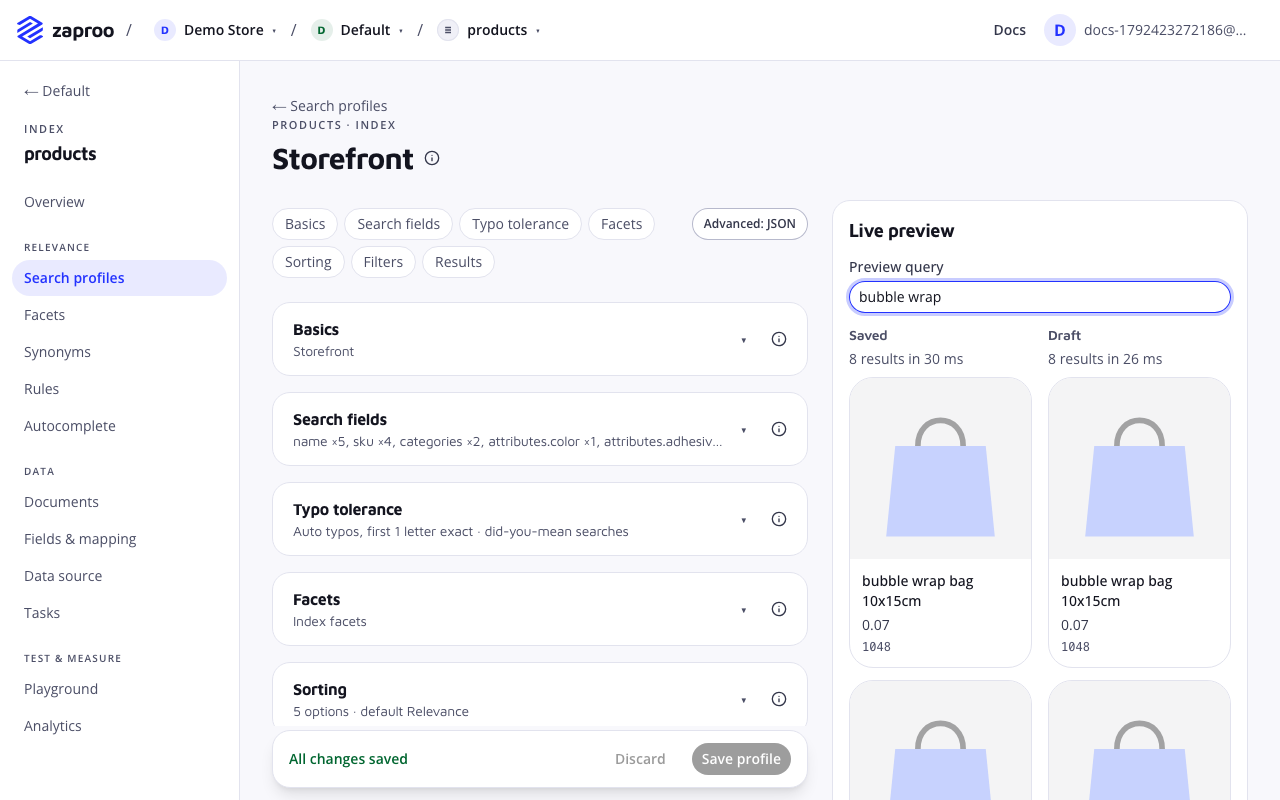Go back to Search profiles

330,106
